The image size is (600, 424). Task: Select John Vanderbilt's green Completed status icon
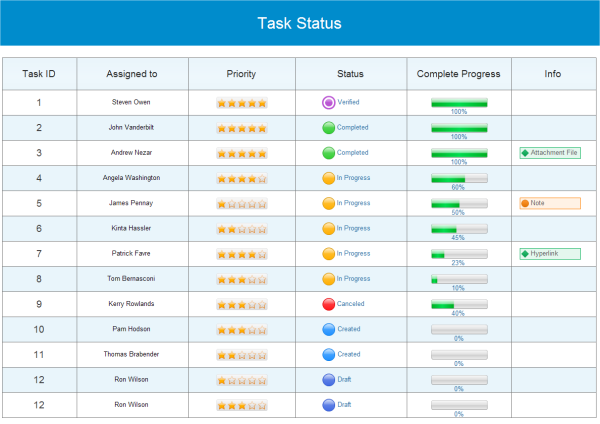[328, 128]
